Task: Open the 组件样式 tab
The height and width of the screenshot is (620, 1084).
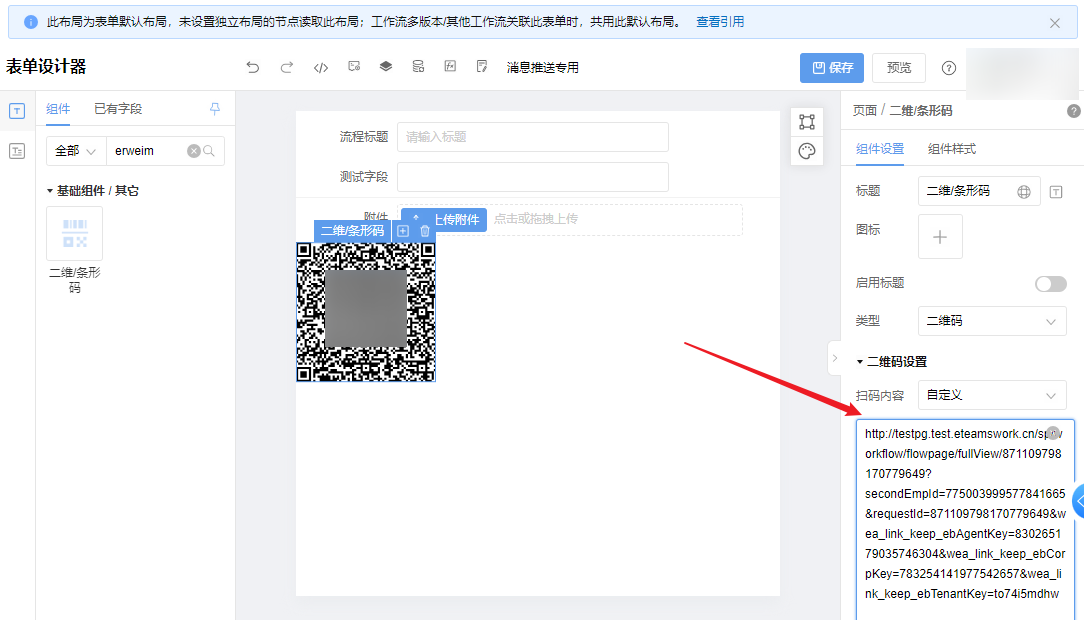Action: coord(952,149)
